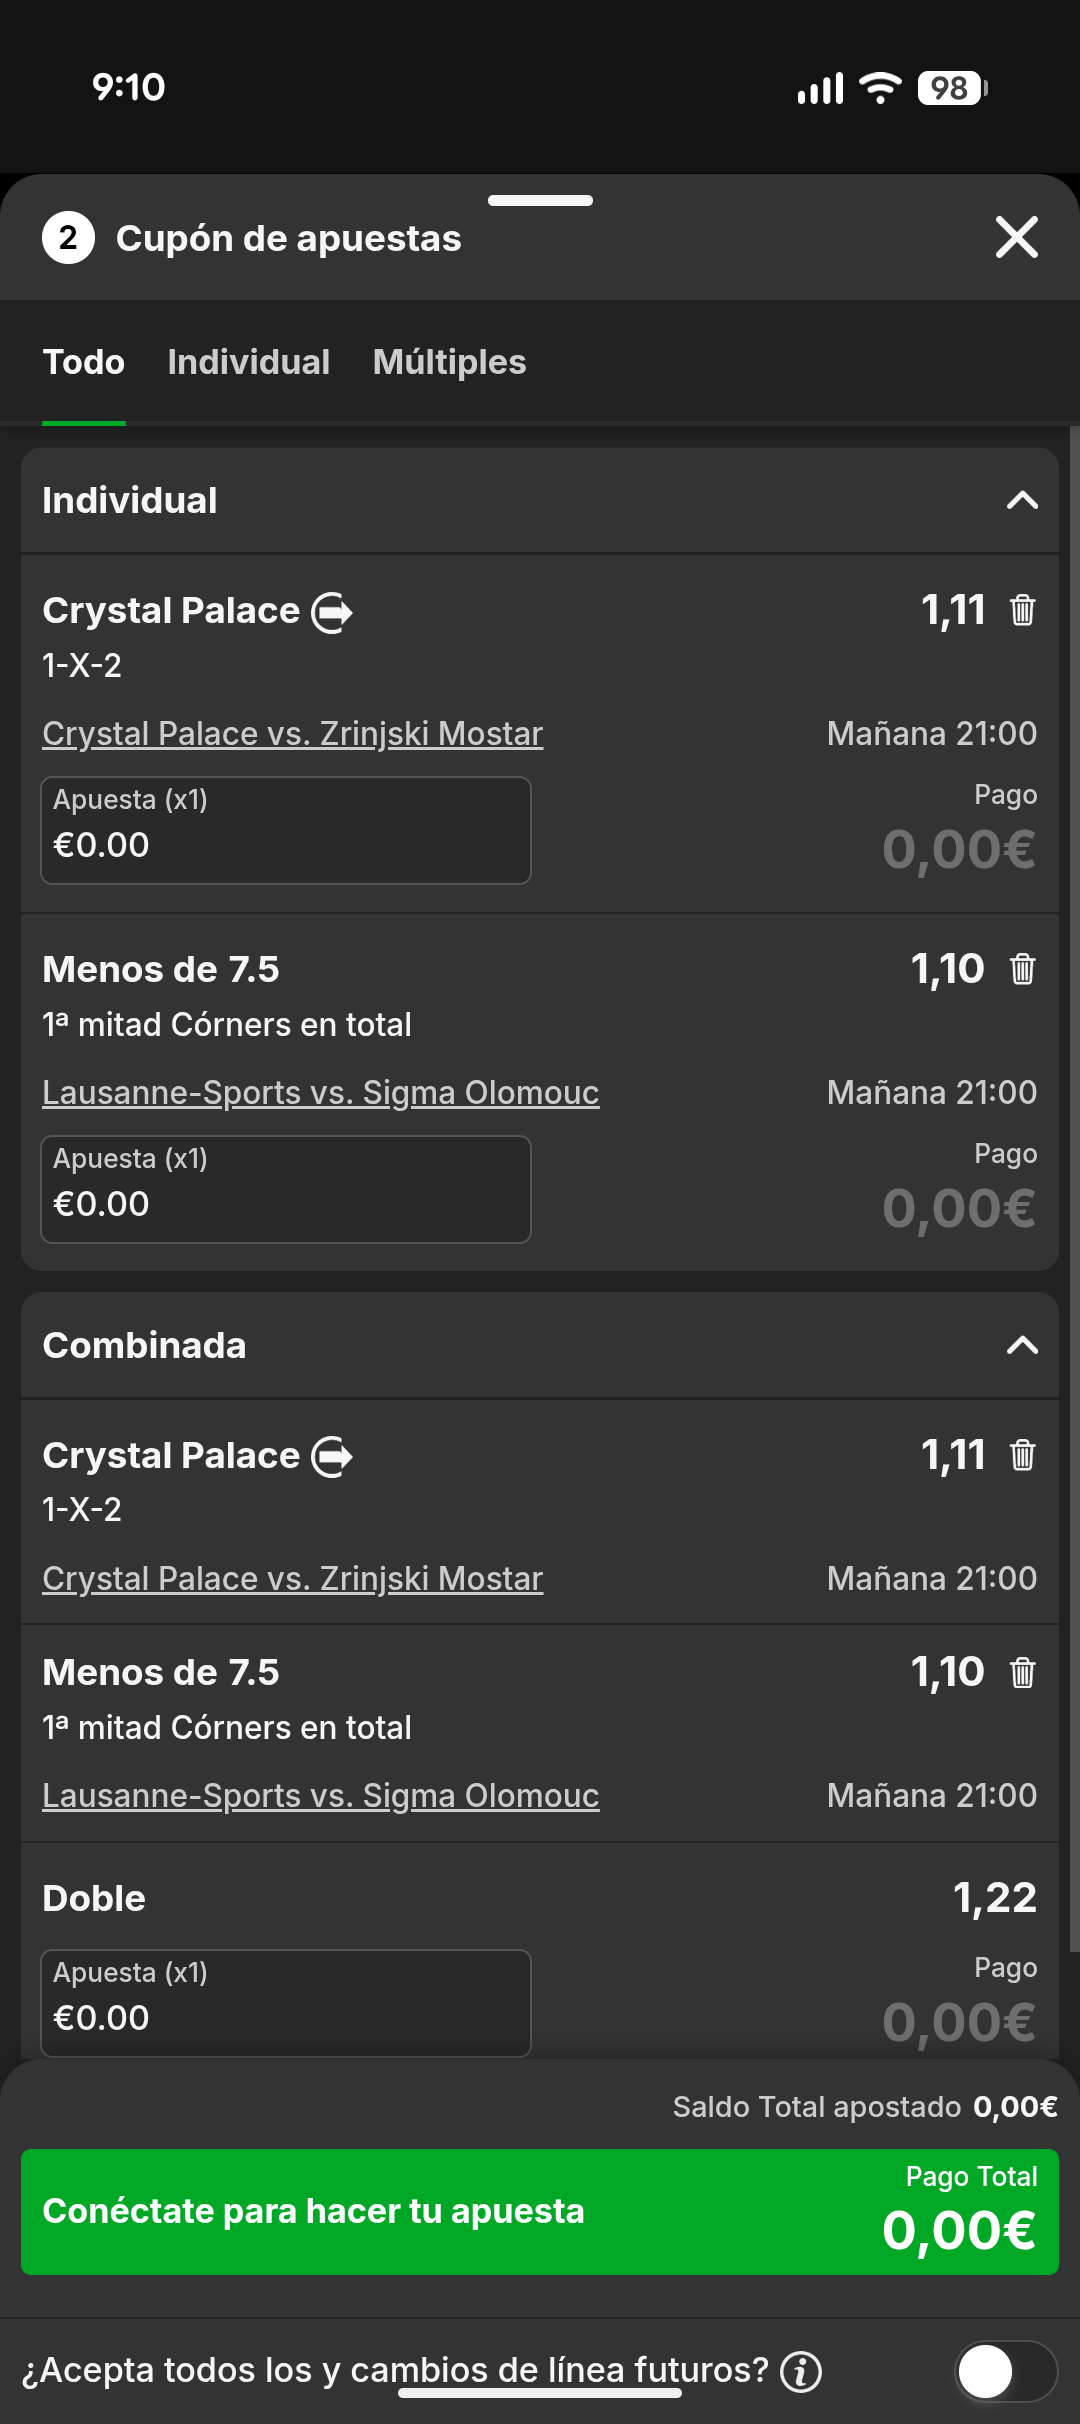Delete Crystal Palace selection in Combinada
This screenshot has width=1080, height=2424.
pos(1022,1455)
